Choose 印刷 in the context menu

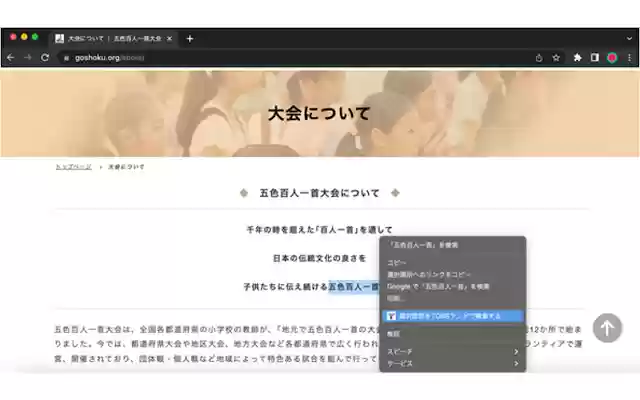pyautogui.click(x=453, y=298)
